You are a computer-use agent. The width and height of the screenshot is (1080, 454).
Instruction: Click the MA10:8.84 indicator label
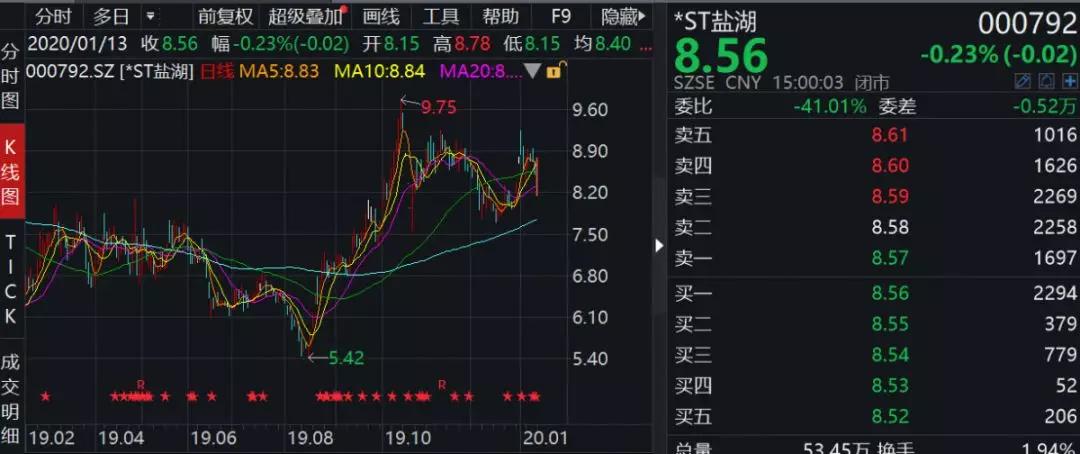pyautogui.click(x=380, y=70)
